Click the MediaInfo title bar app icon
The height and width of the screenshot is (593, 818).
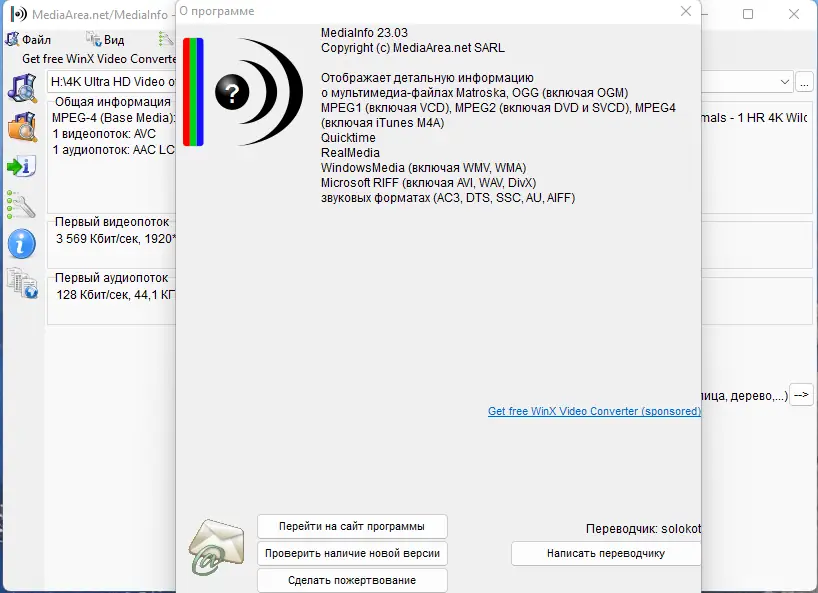(x=18, y=14)
